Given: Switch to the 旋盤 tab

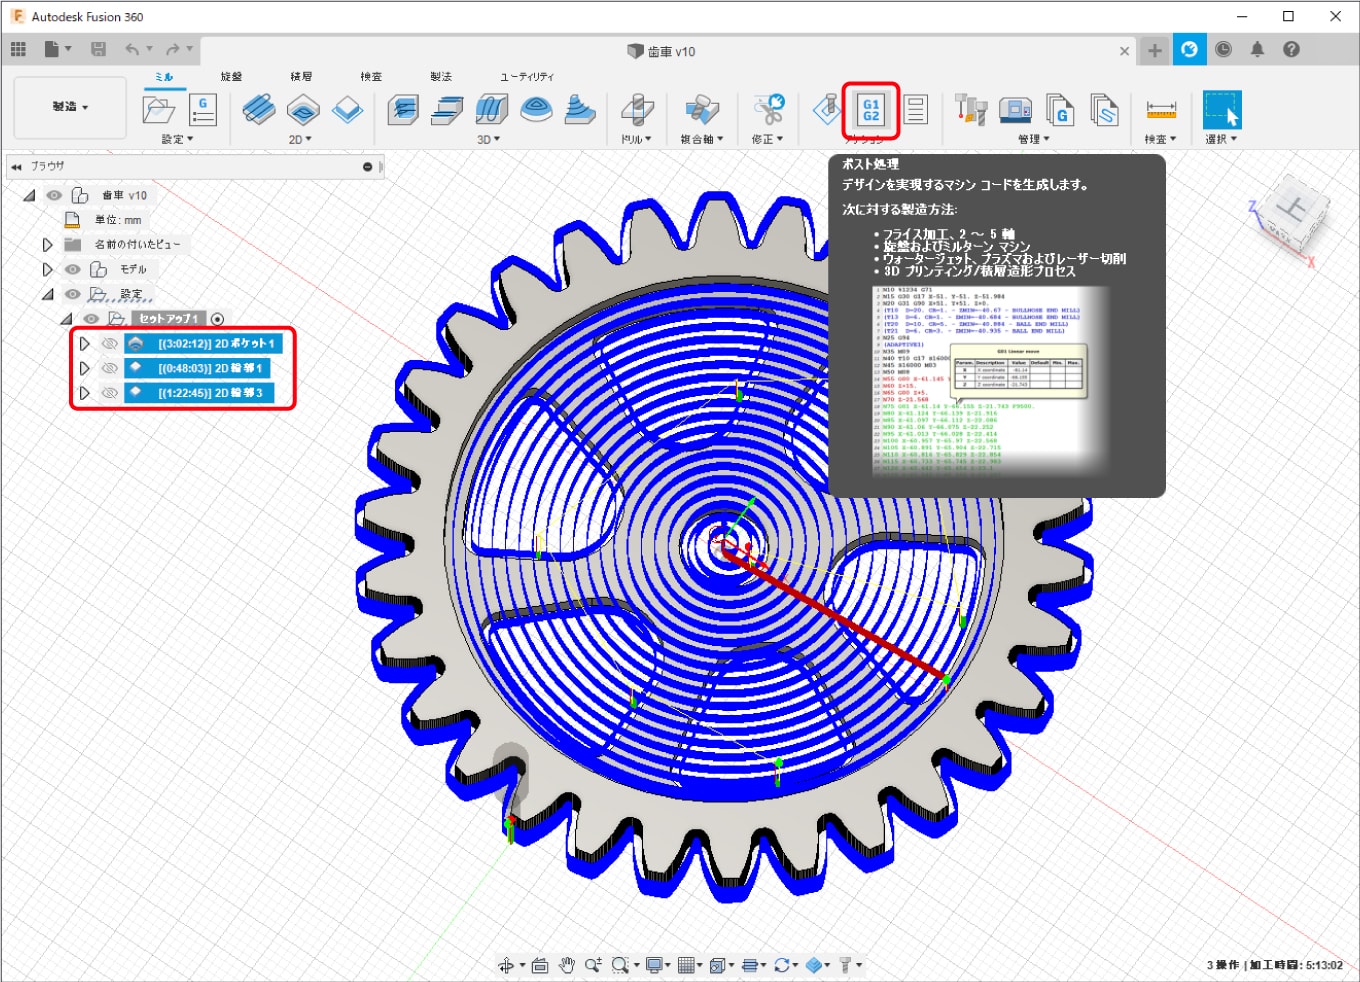Looking at the screenshot, I should point(231,76).
